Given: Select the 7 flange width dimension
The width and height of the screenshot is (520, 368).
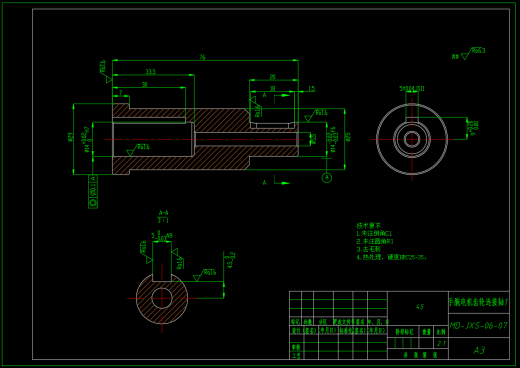Looking at the screenshot, I should [121, 93].
